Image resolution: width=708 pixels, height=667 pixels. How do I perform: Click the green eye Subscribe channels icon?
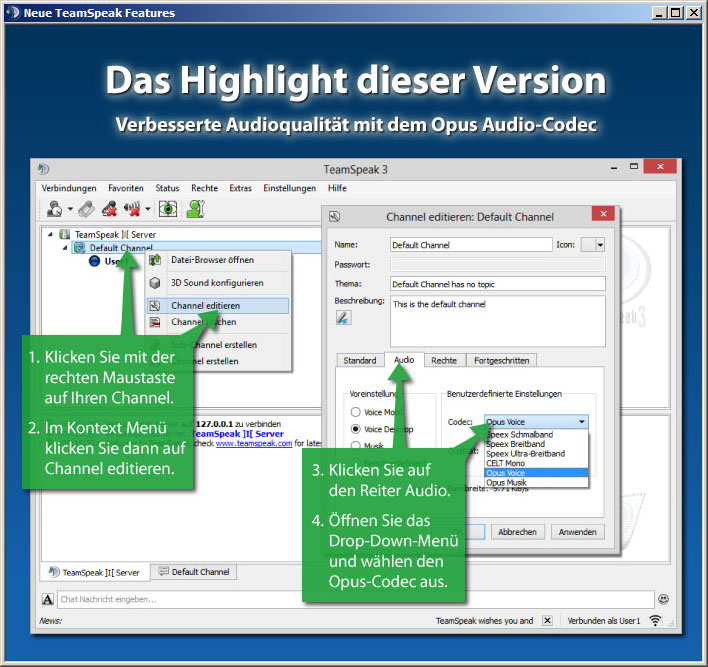(x=168, y=209)
